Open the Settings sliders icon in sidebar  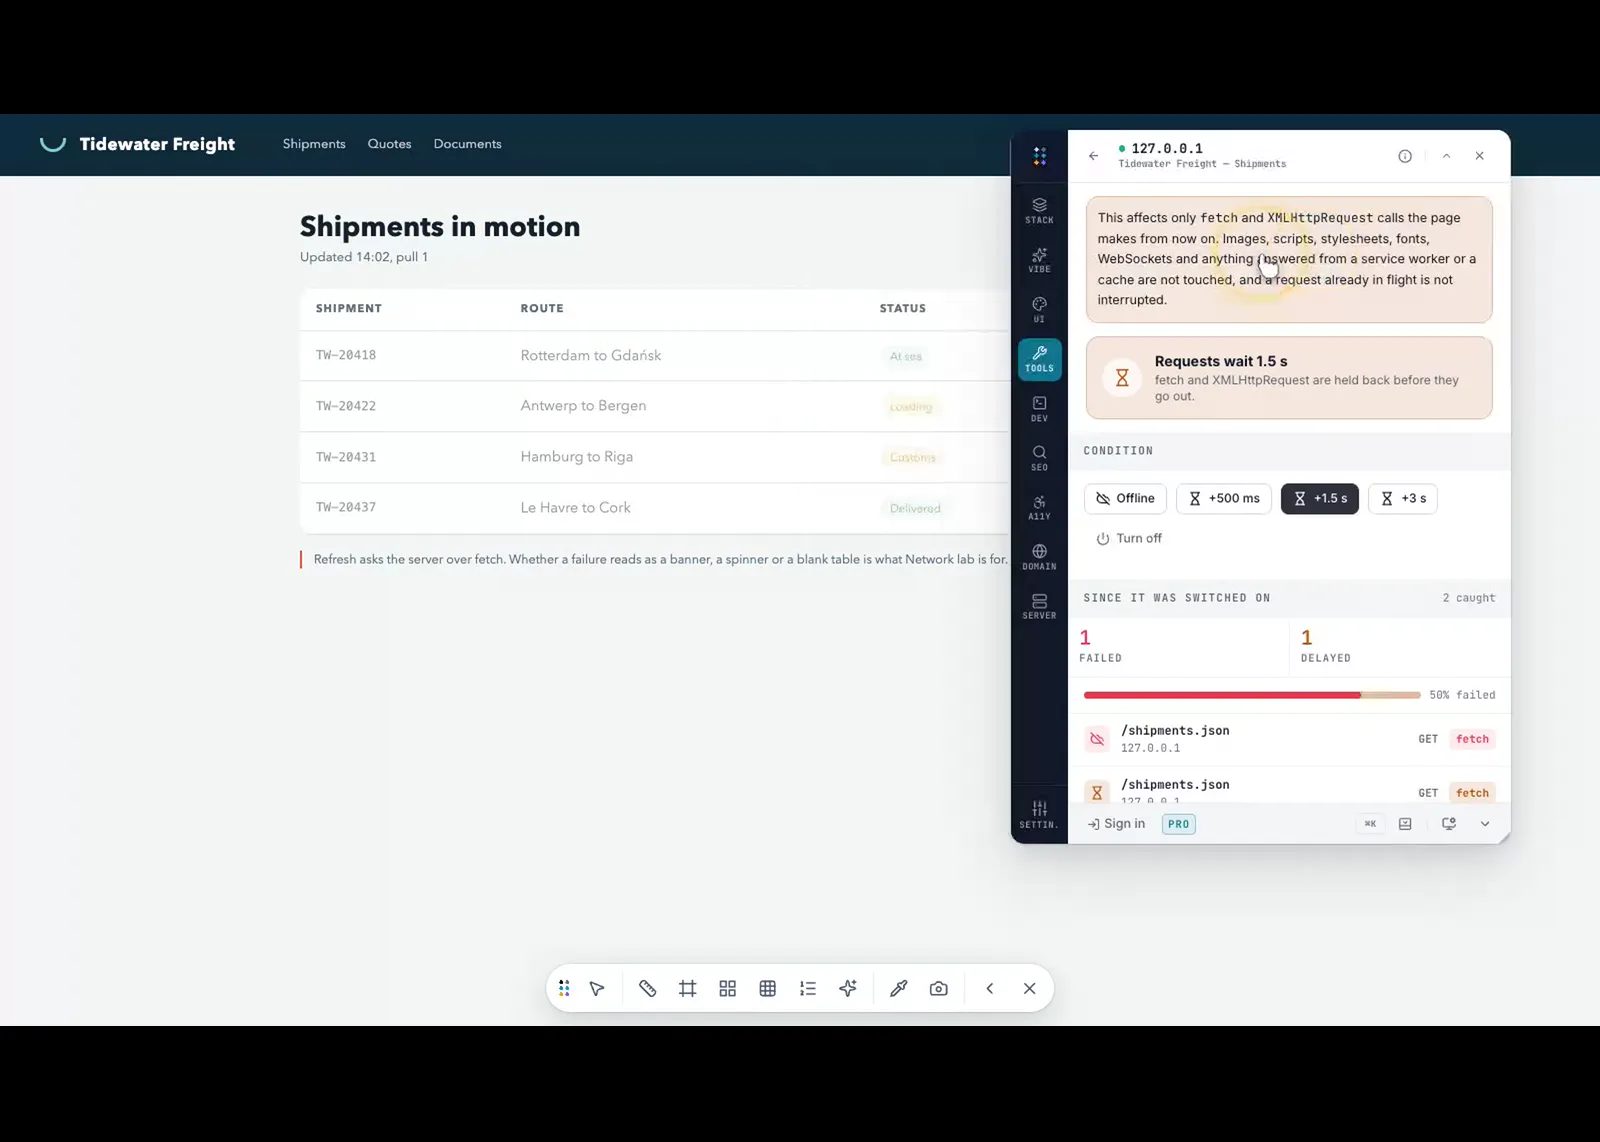click(1039, 814)
